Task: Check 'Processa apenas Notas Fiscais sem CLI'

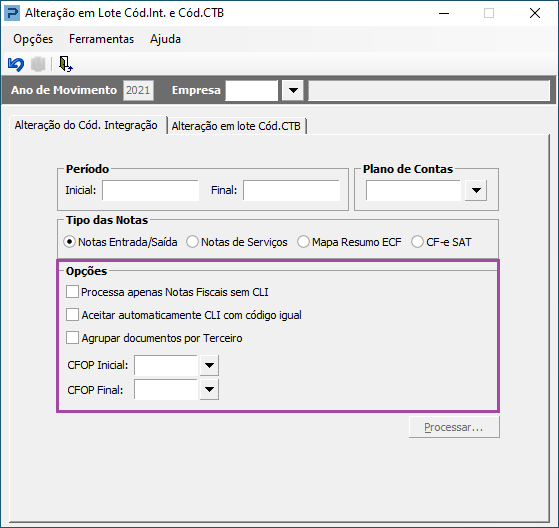Action: [x=72, y=292]
